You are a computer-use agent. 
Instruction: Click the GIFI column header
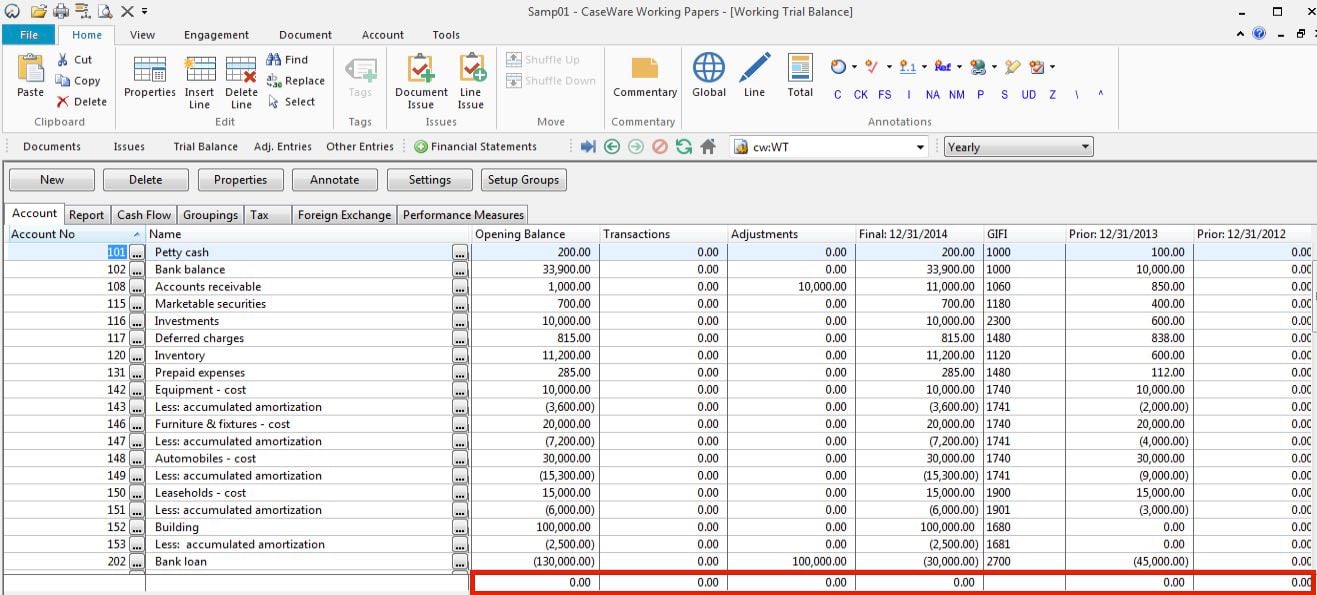coord(1024,234)
